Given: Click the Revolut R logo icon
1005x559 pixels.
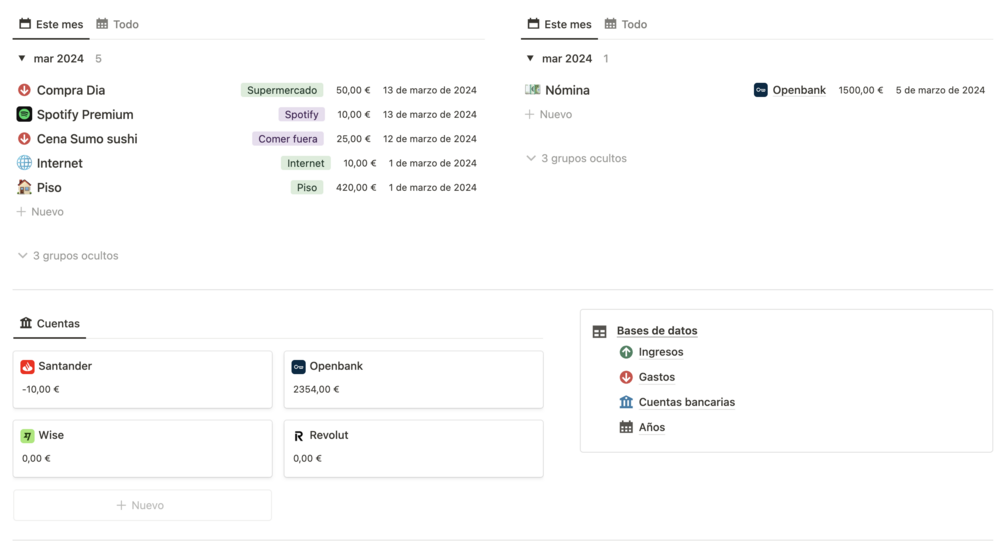Looking at the screenshot, I should 298,436.
